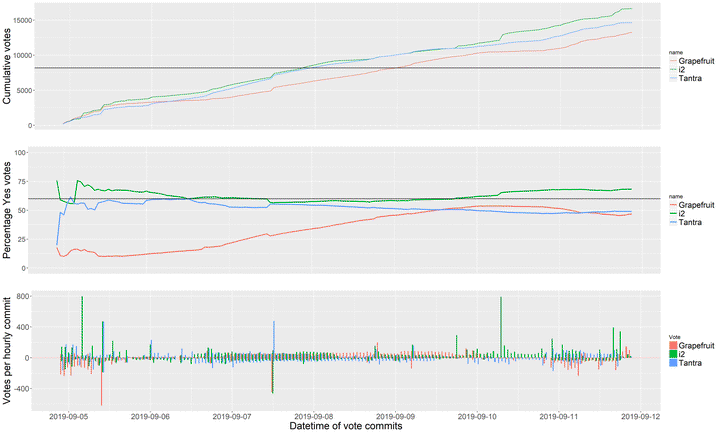Select i2 label in Cumulative votes legend

coord(681,70)
